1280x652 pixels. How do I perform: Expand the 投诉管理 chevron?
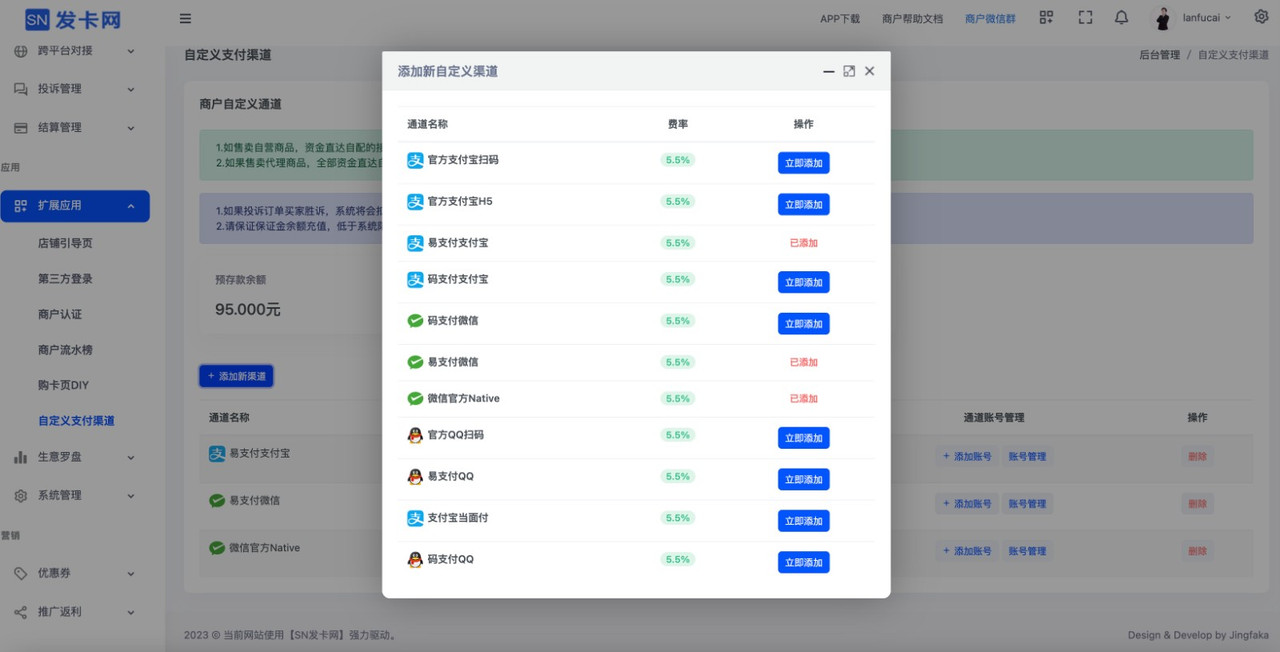coord(131,89)
